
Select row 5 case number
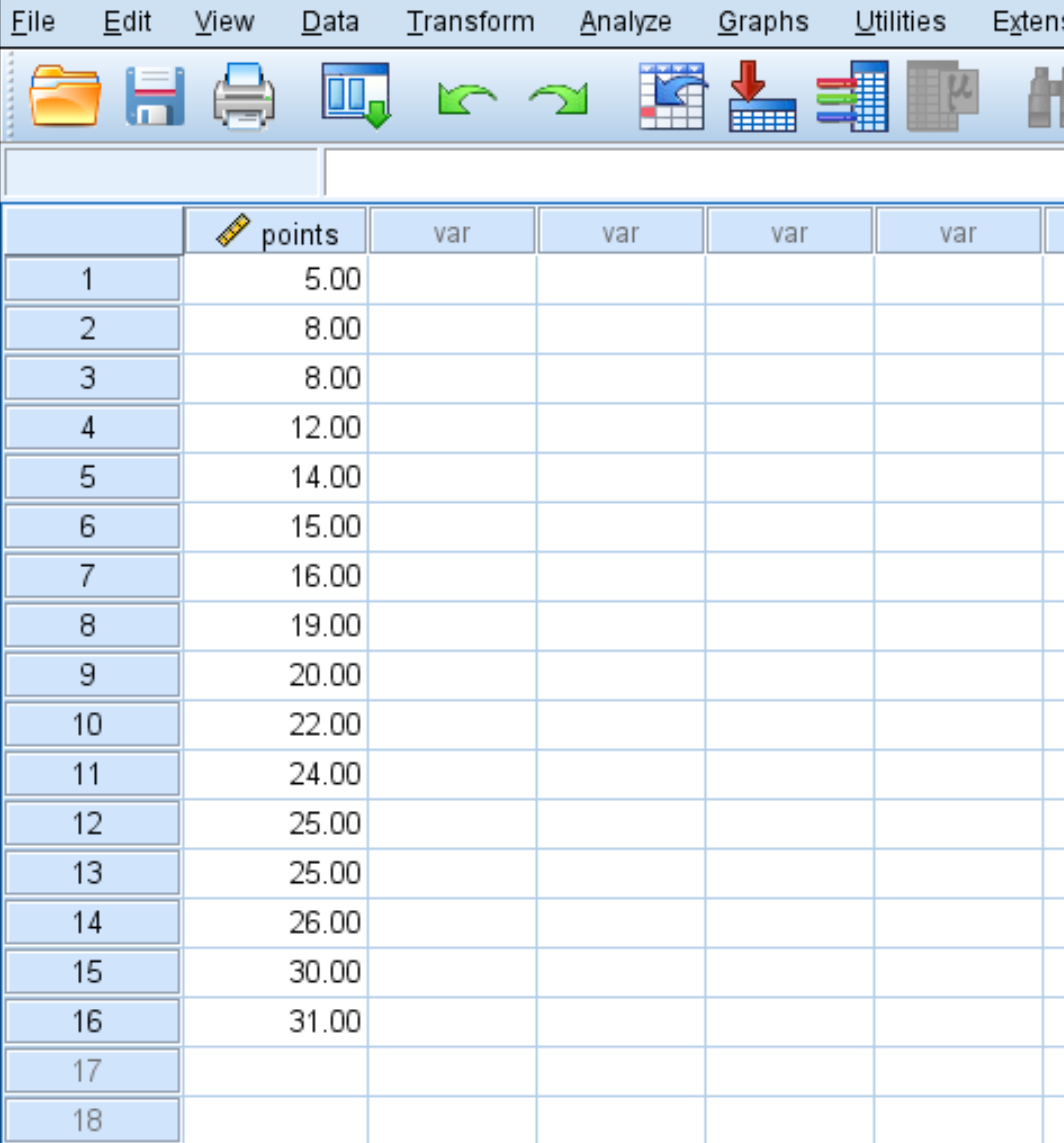91,477
